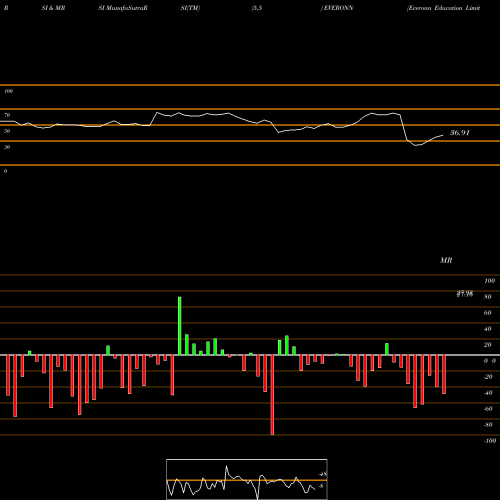Click the MR panel title label
The height and width of the screenshot is (500, 500).
(446, 260)
